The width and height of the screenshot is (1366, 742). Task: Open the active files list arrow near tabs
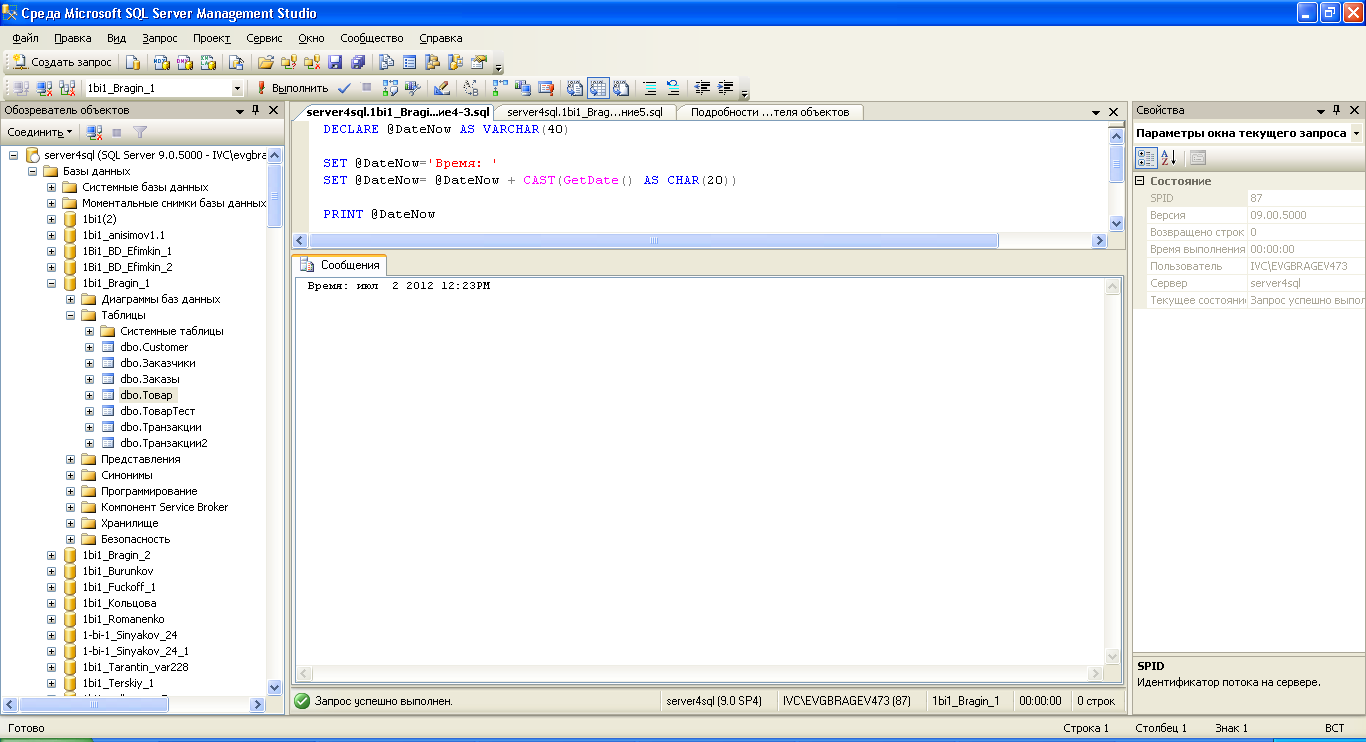pos(1096,112)
